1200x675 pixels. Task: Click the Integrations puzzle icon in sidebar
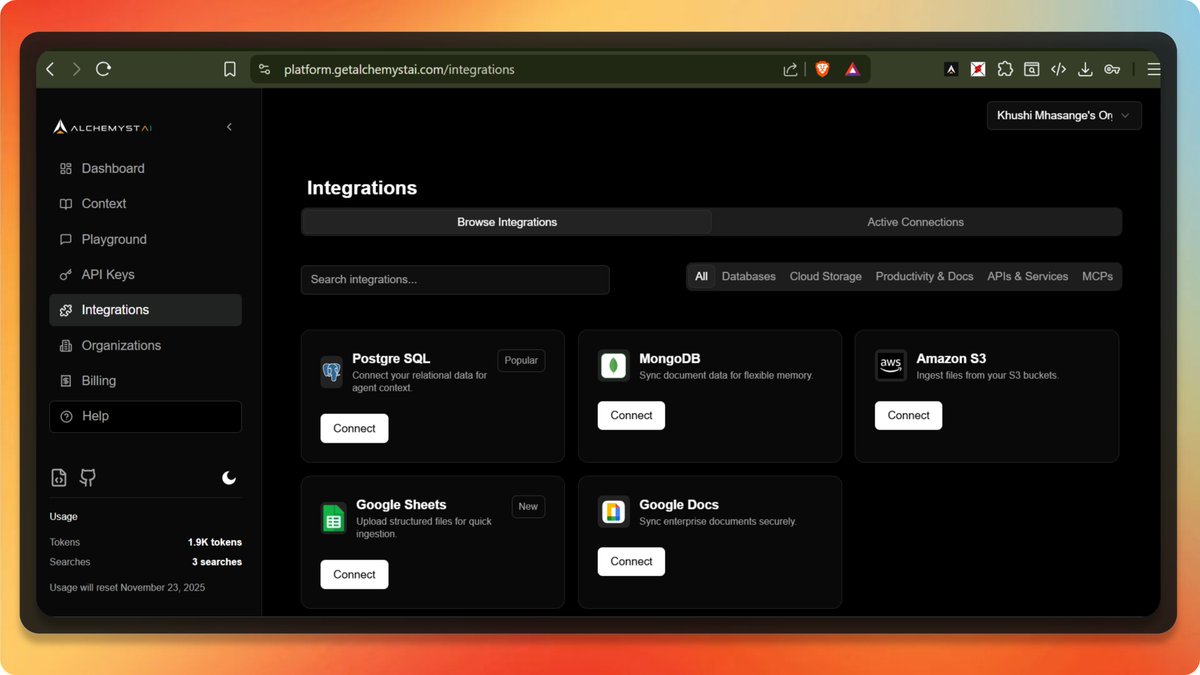pyautogui.click(x=66, y=310)
